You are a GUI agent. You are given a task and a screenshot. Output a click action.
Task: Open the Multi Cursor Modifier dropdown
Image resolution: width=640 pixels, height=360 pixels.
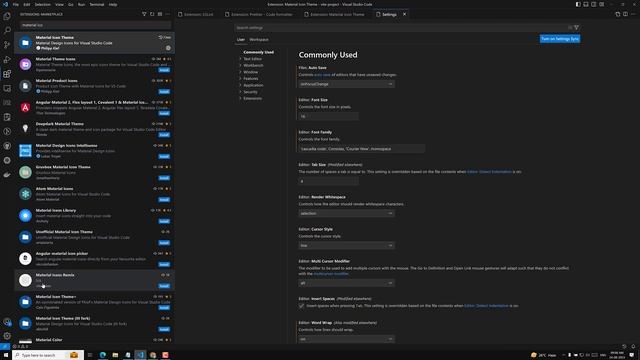pyautogui.click(x=347, y=283)
